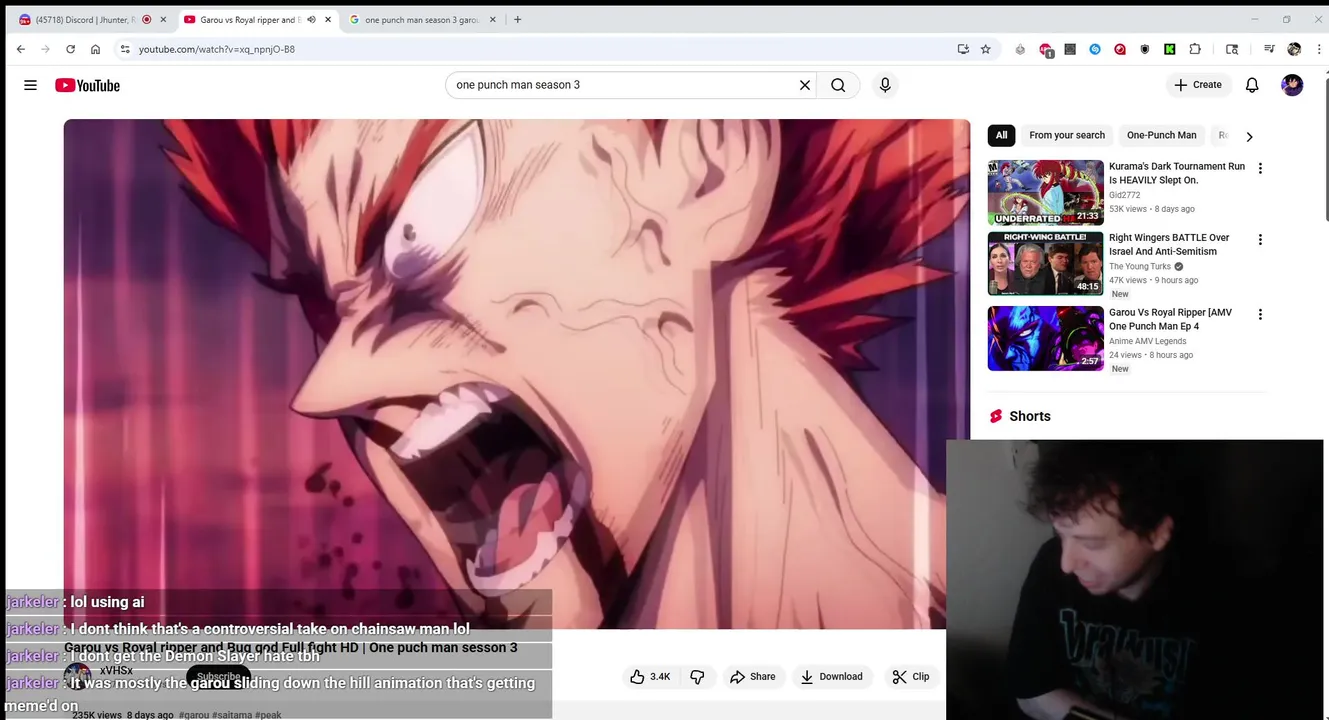Open the YouTube account avatar menu
1329x720 pixels.
[1292, 85]
